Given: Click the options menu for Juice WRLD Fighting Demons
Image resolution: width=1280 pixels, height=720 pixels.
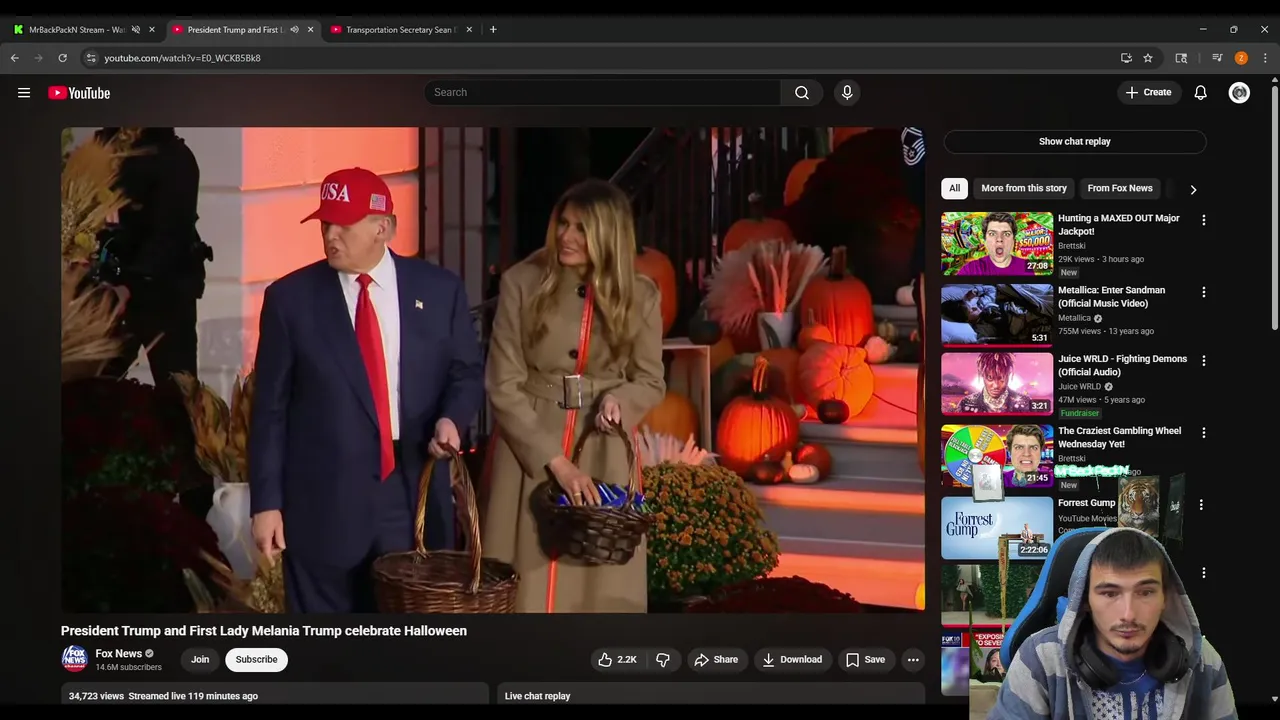Looking at the screenshot, I should (1204, 361).
